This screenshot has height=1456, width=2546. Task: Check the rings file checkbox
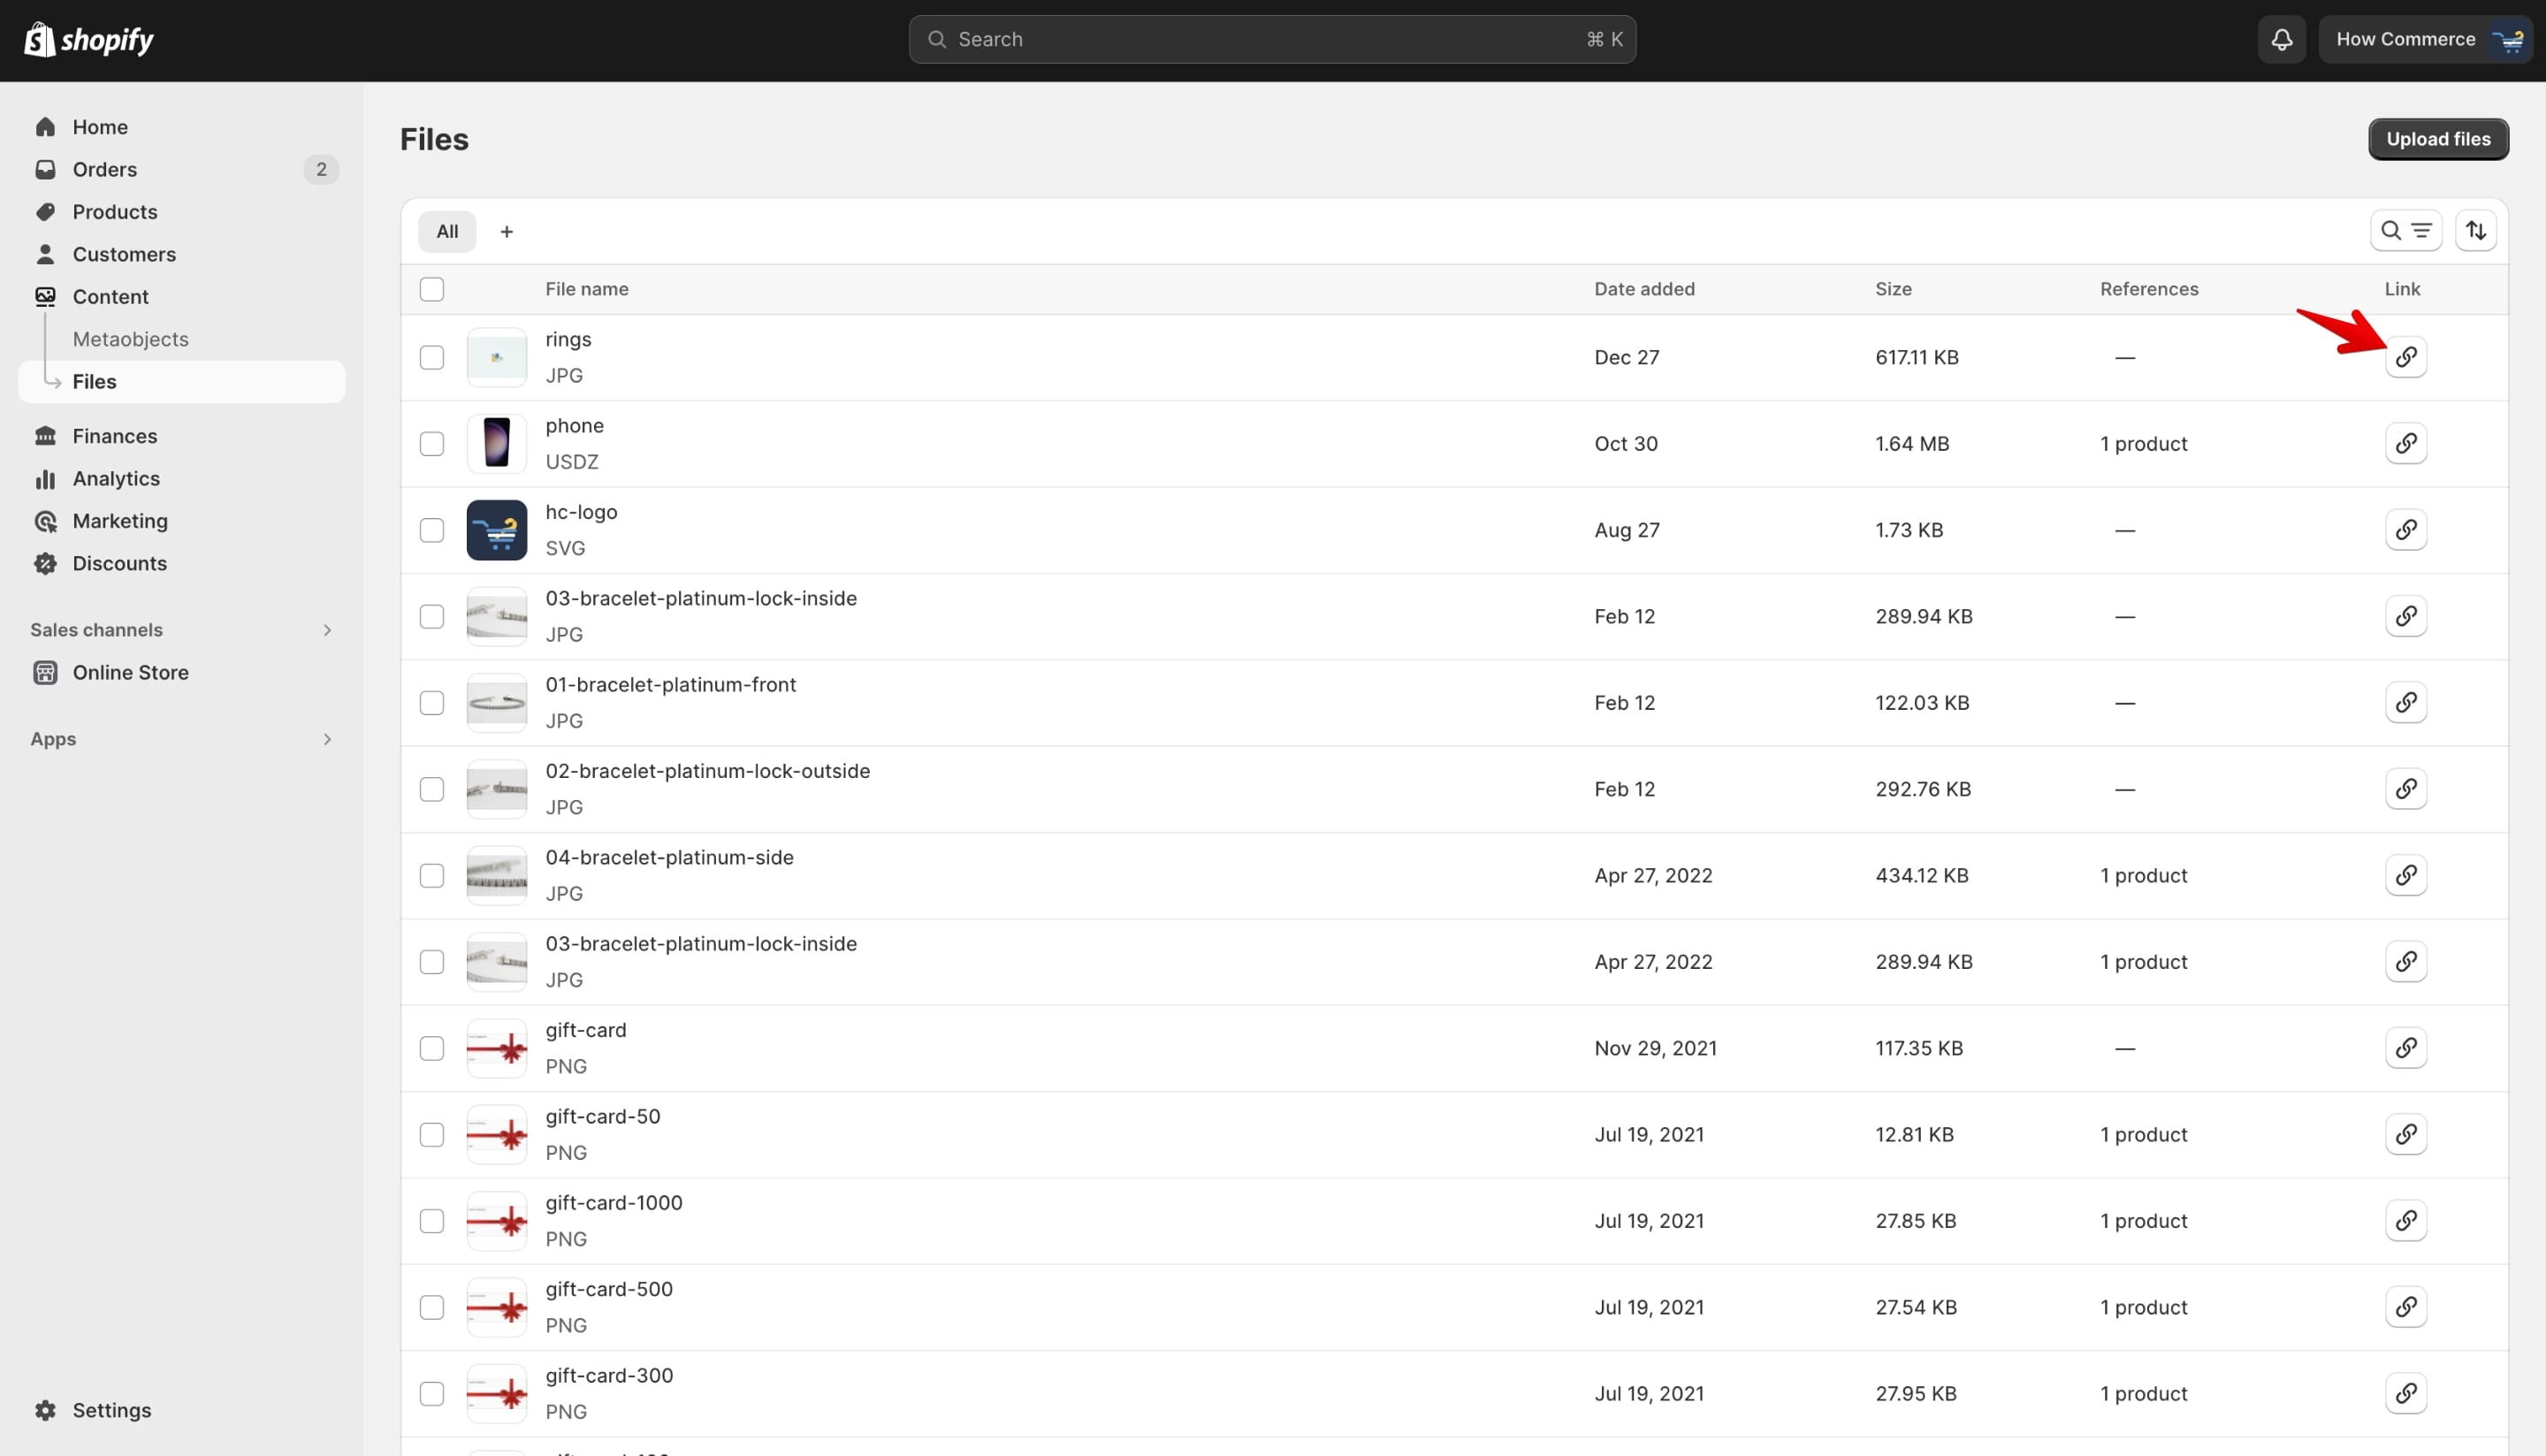pyautogui.click(x=431, y=357)
